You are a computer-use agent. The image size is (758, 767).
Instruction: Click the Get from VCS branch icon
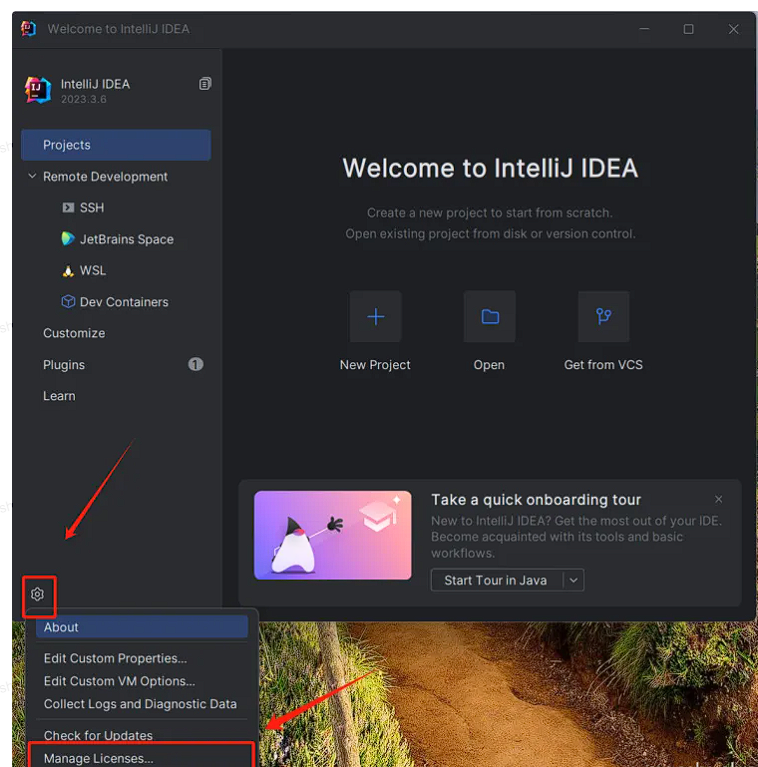[x=603, y=316]
